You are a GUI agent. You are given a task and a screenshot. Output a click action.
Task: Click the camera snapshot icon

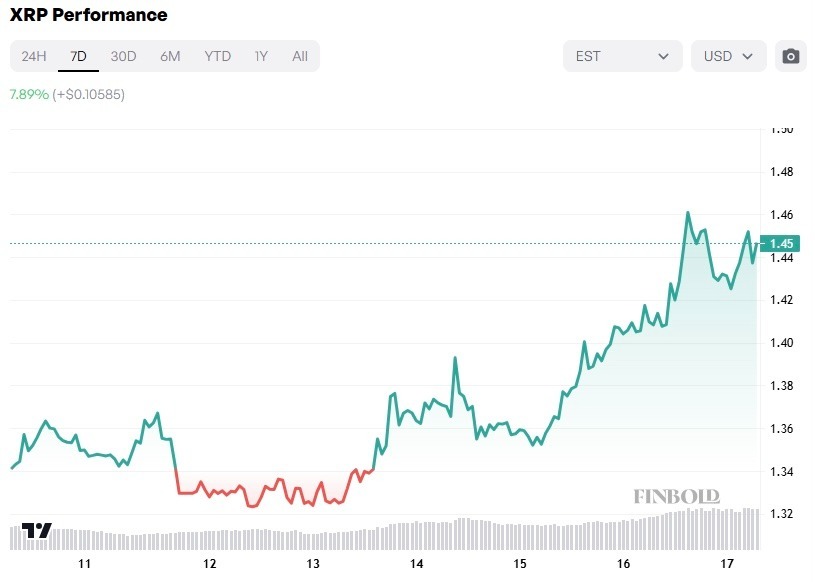coord(791,56)
